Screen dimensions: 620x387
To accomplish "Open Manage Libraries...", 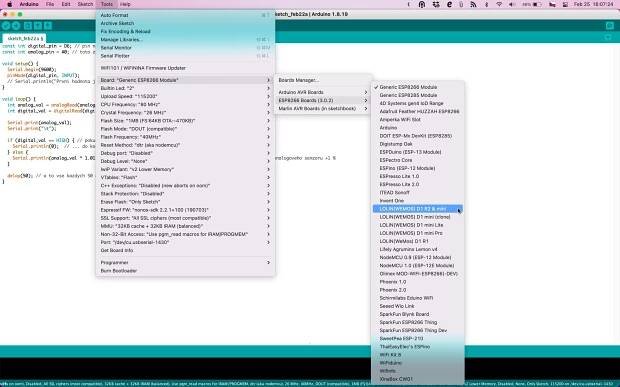I will pos(185,40).
